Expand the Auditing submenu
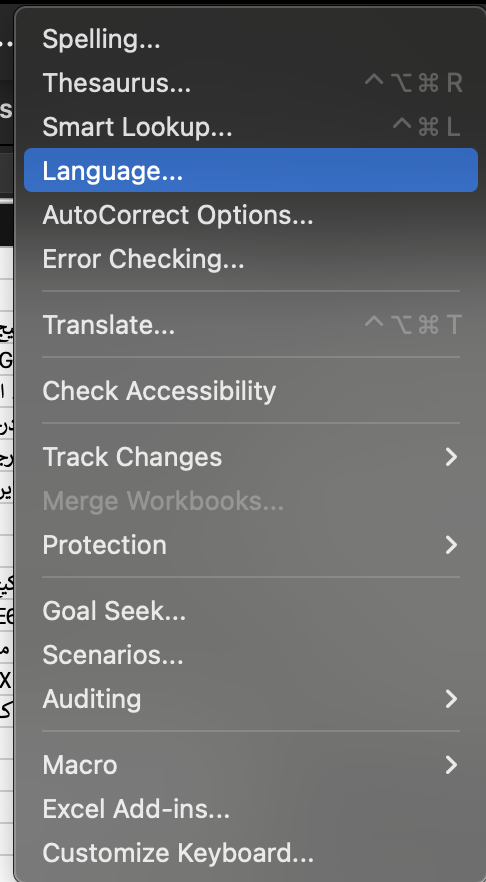This screenshot has height=882, width=486. (x=251, y=699)
